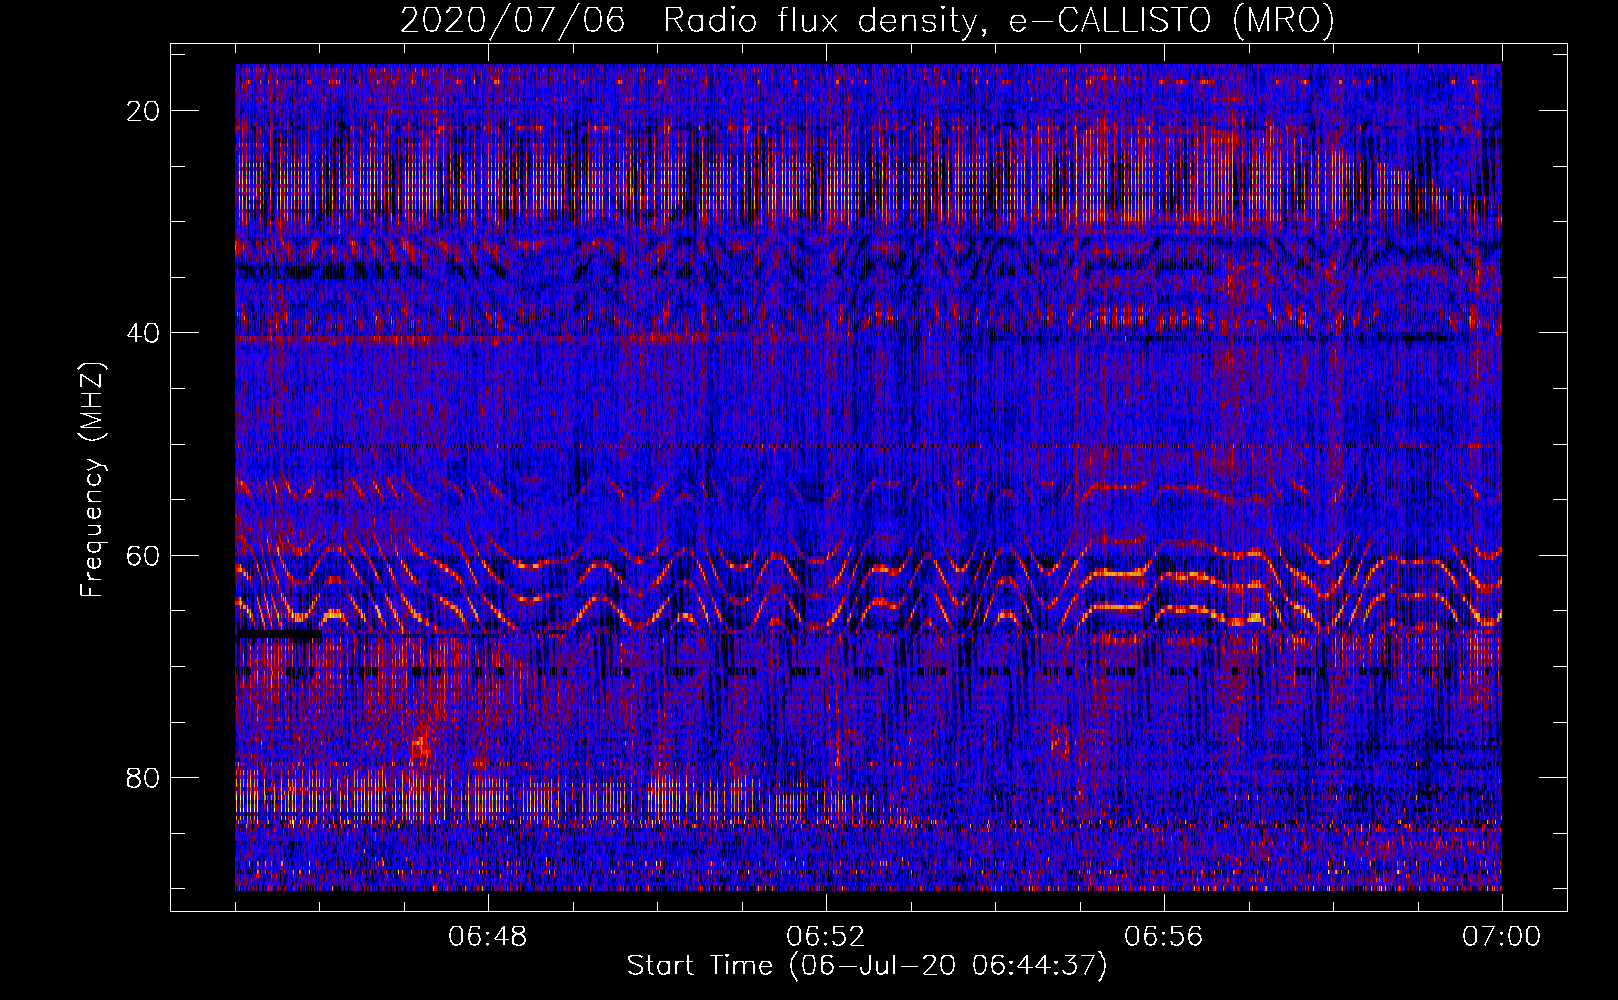This screenshot has width=1618, height=1000.
Task: Click the plot title '2020/07/06 Radio flux density'
Action: pyautogui.click(x=867, y=21)
